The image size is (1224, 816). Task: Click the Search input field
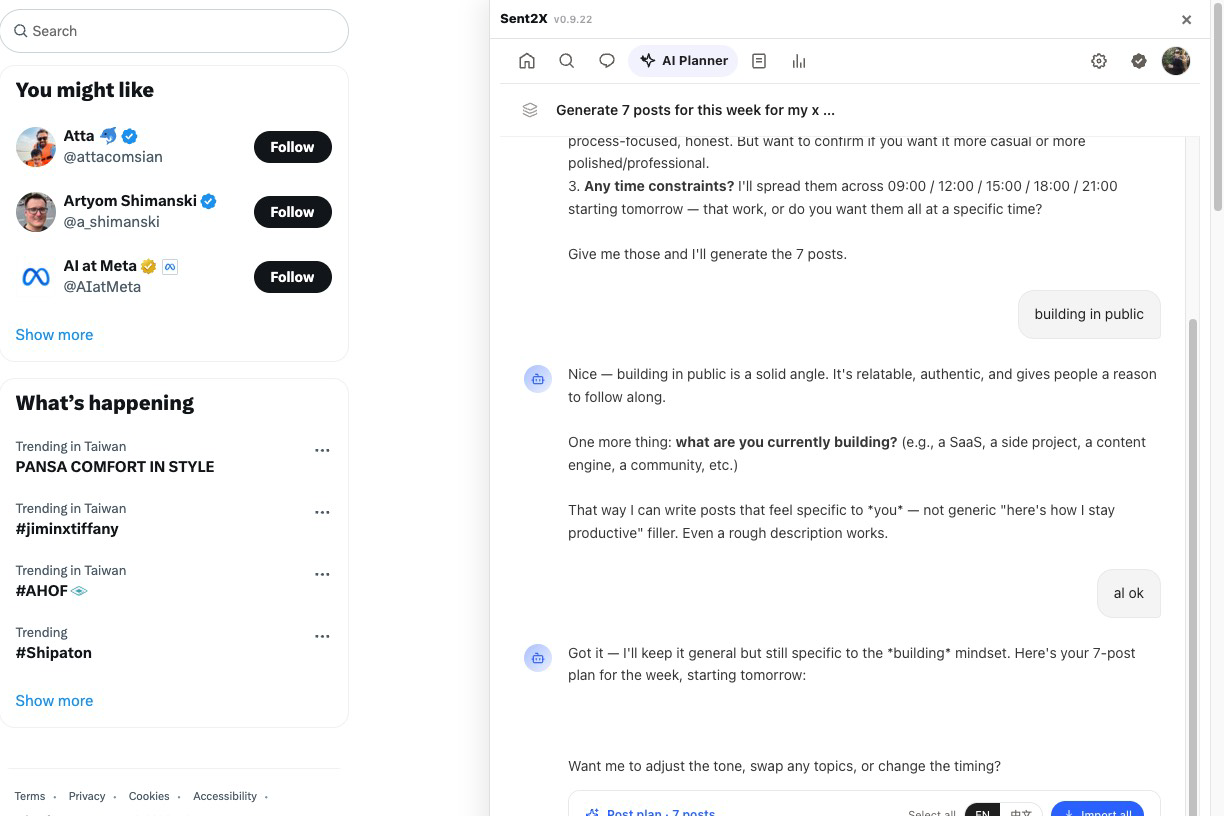(174, 31)
